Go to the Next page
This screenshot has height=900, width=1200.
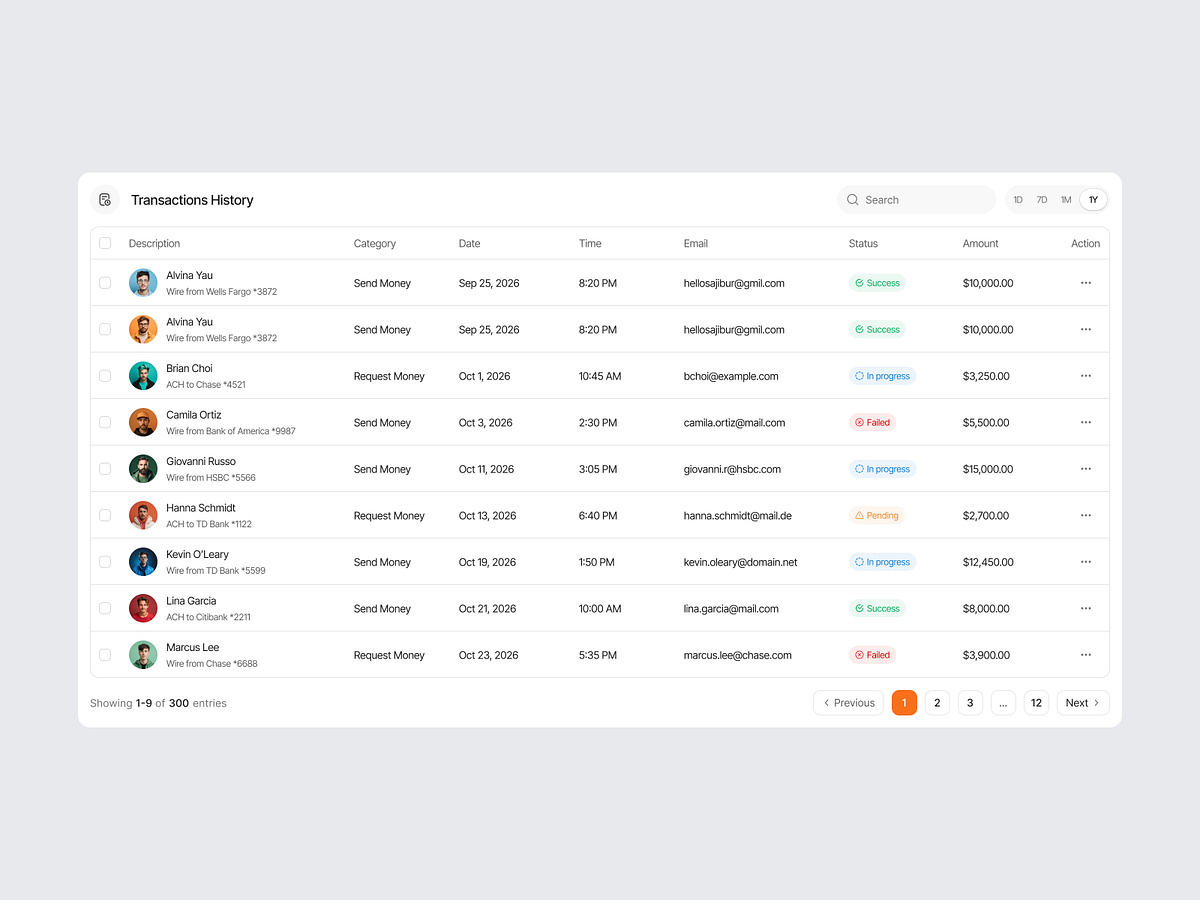(x=1083, y=703)
